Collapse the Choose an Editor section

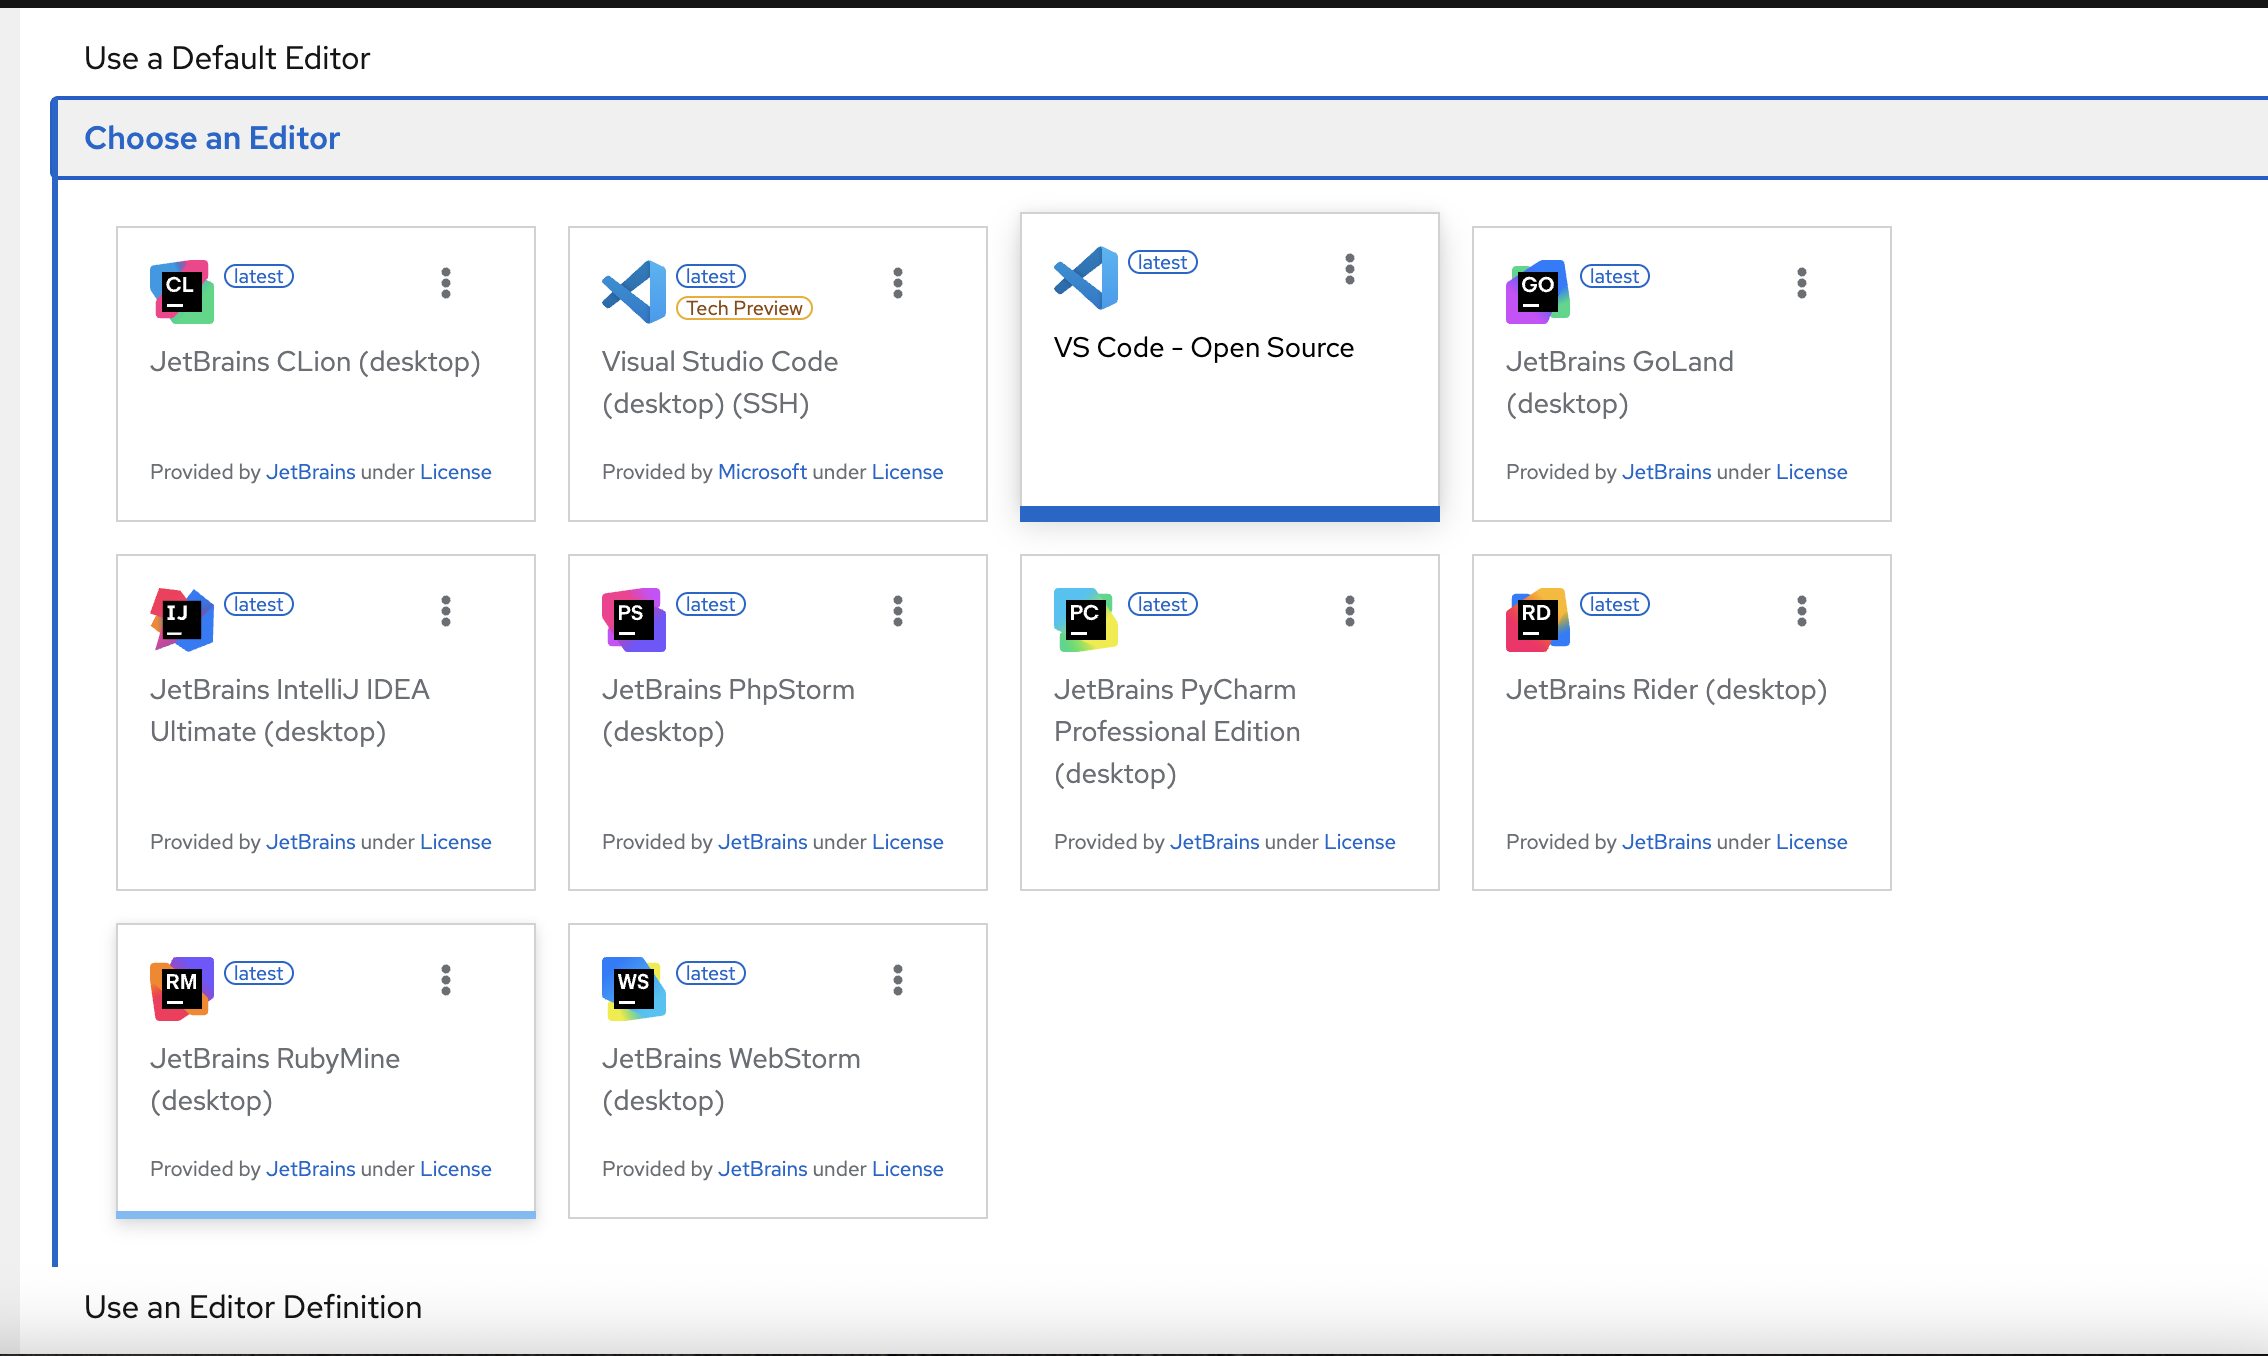pyautogui.click(x=212, y=138)
